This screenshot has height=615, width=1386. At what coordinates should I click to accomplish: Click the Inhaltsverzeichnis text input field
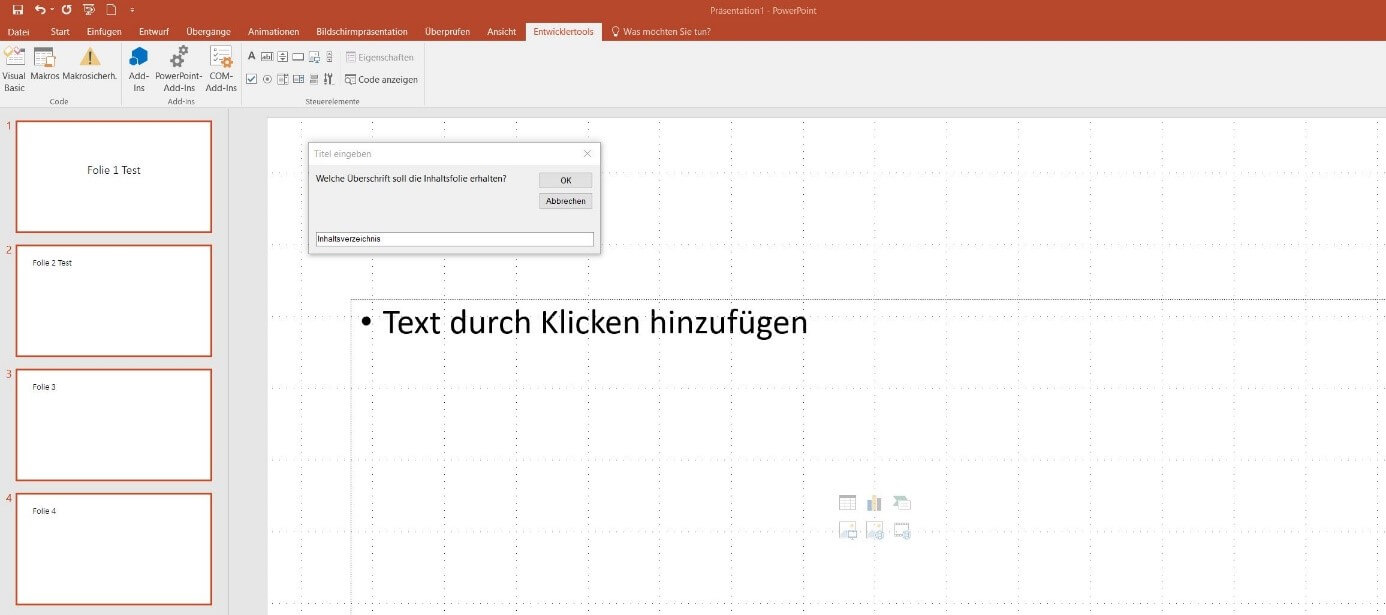coord(454,239)
